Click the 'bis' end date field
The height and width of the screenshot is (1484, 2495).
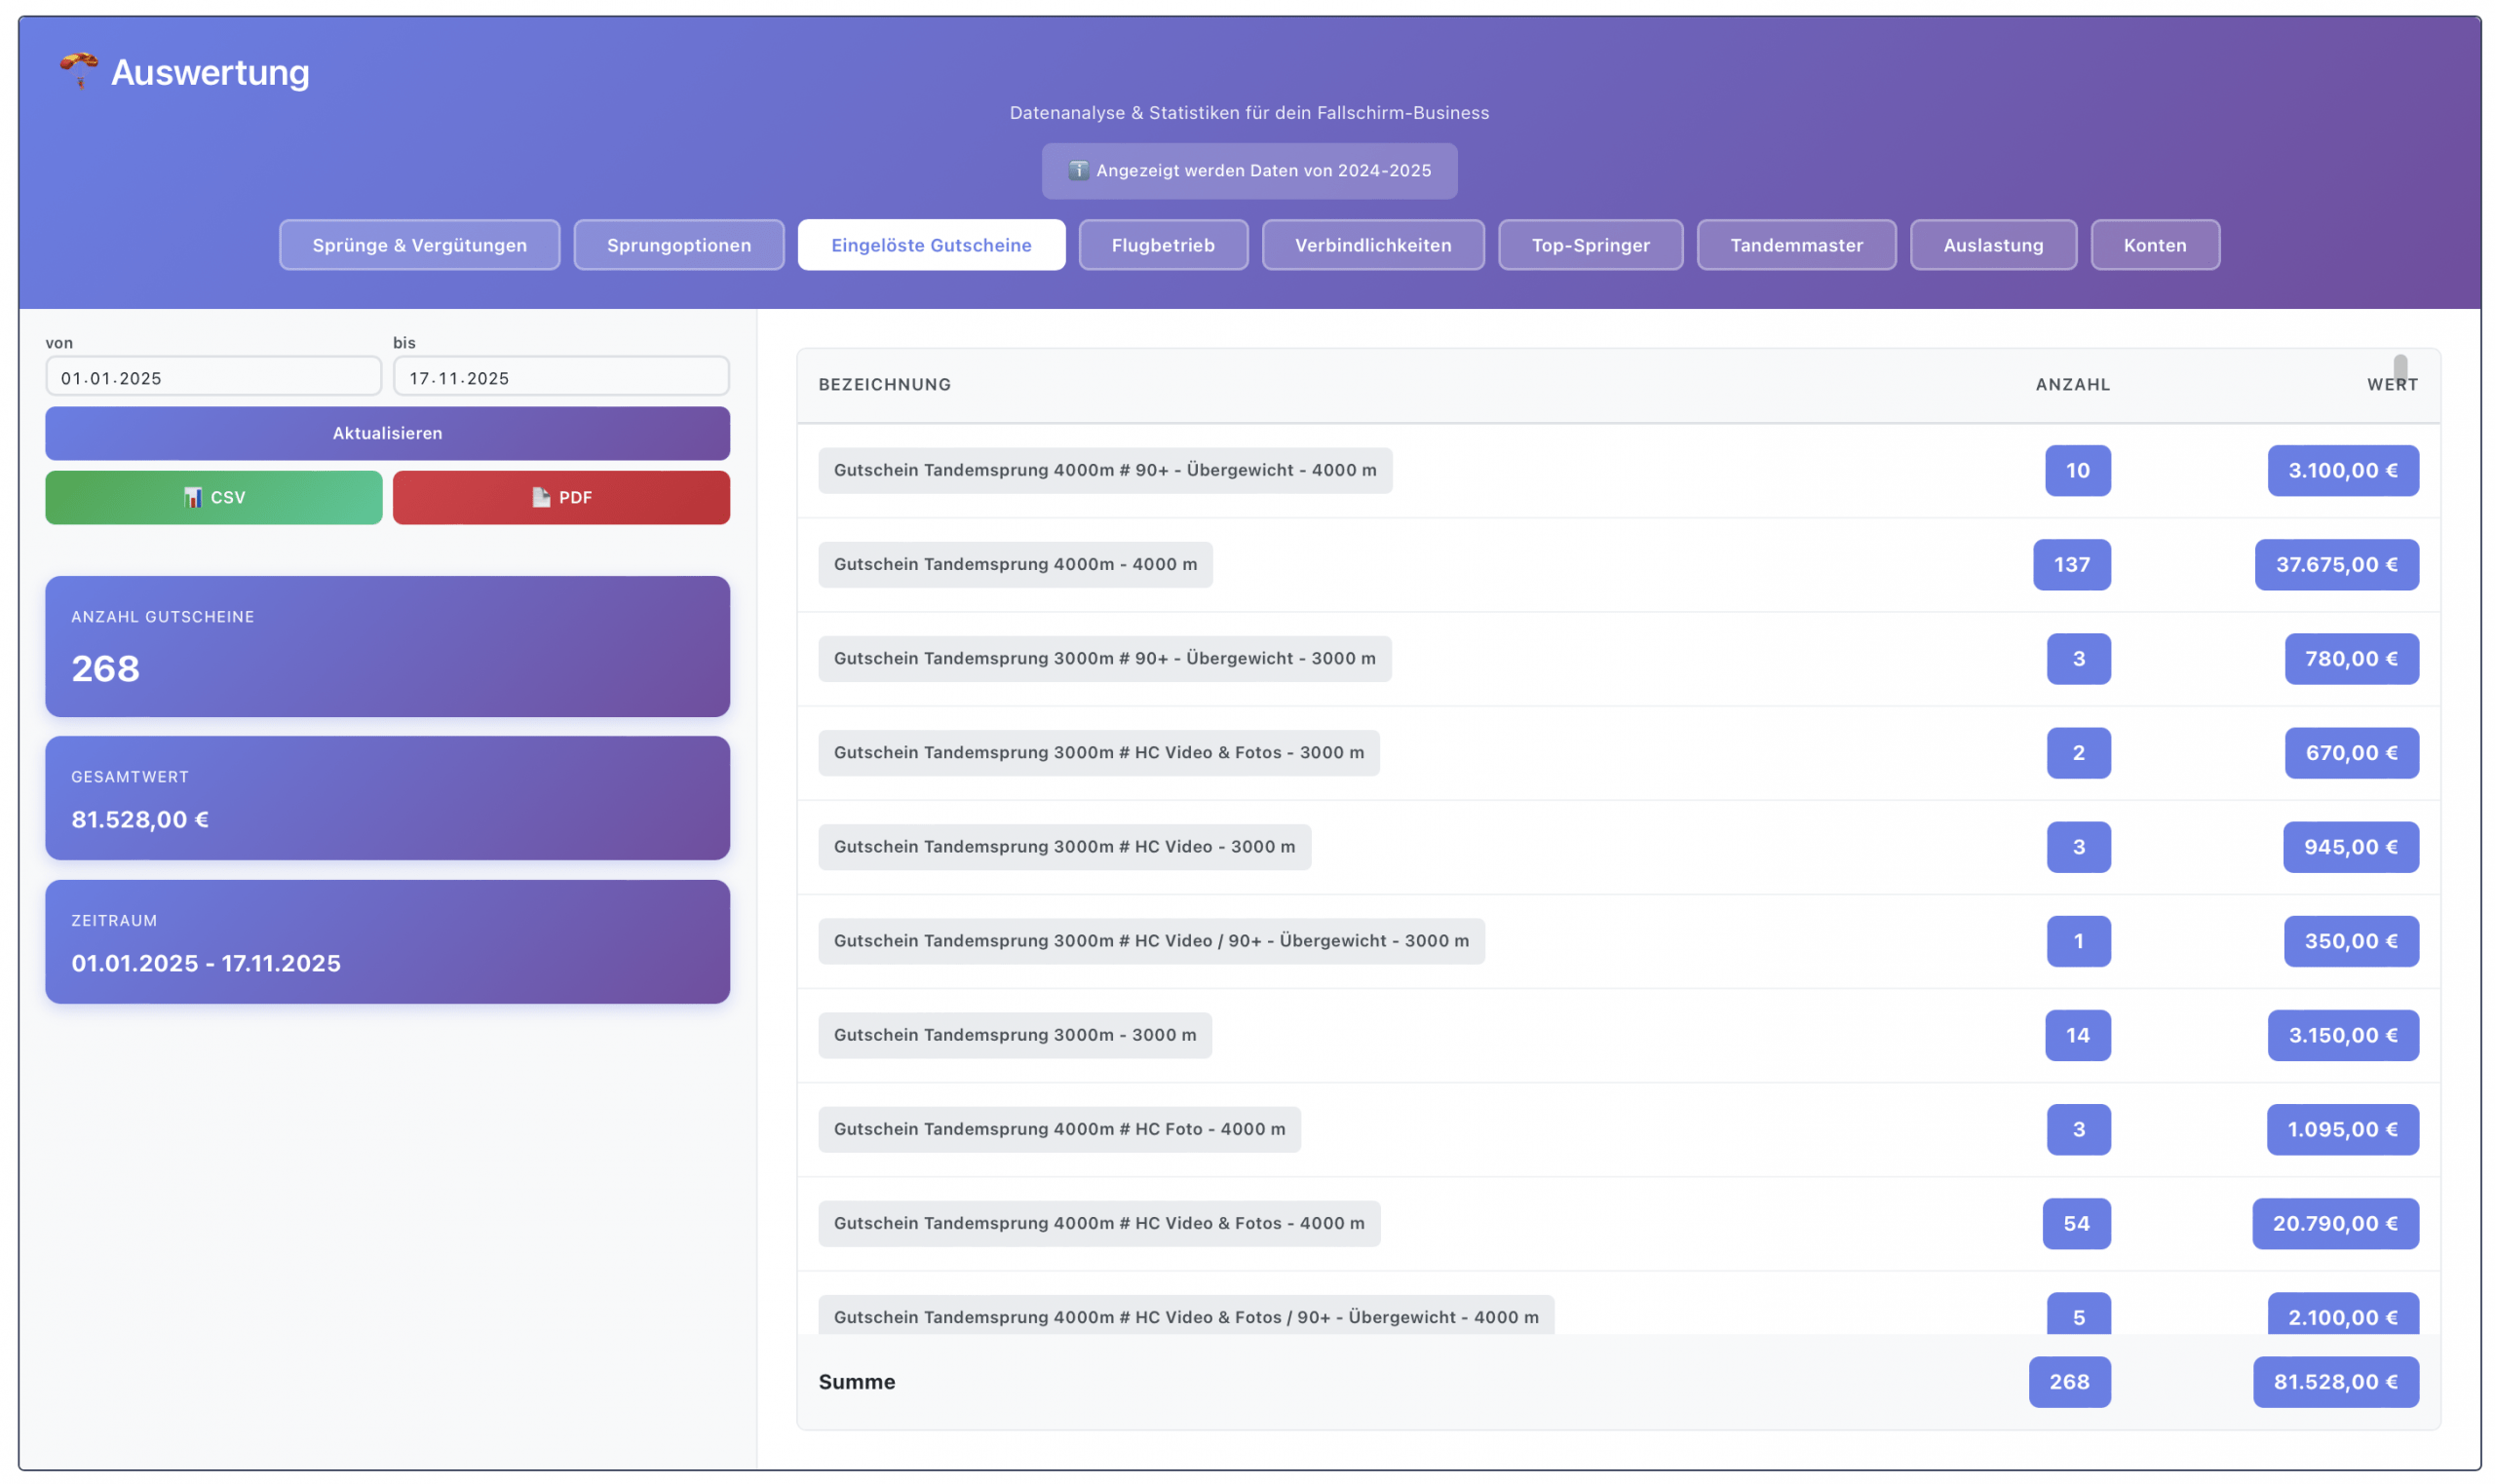tap(560, 378)
